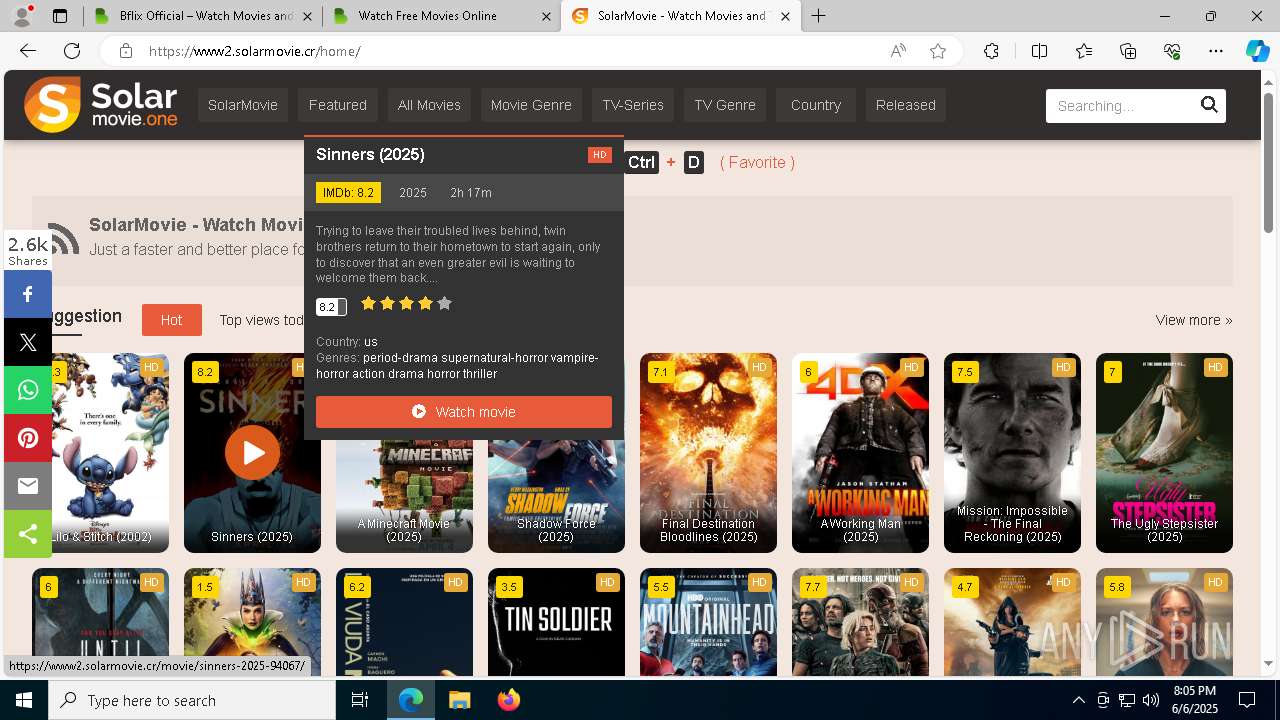1280x720 pixels.
Task: Open Final Destination Bloodlines poster
Action: [x=708, y=453]
